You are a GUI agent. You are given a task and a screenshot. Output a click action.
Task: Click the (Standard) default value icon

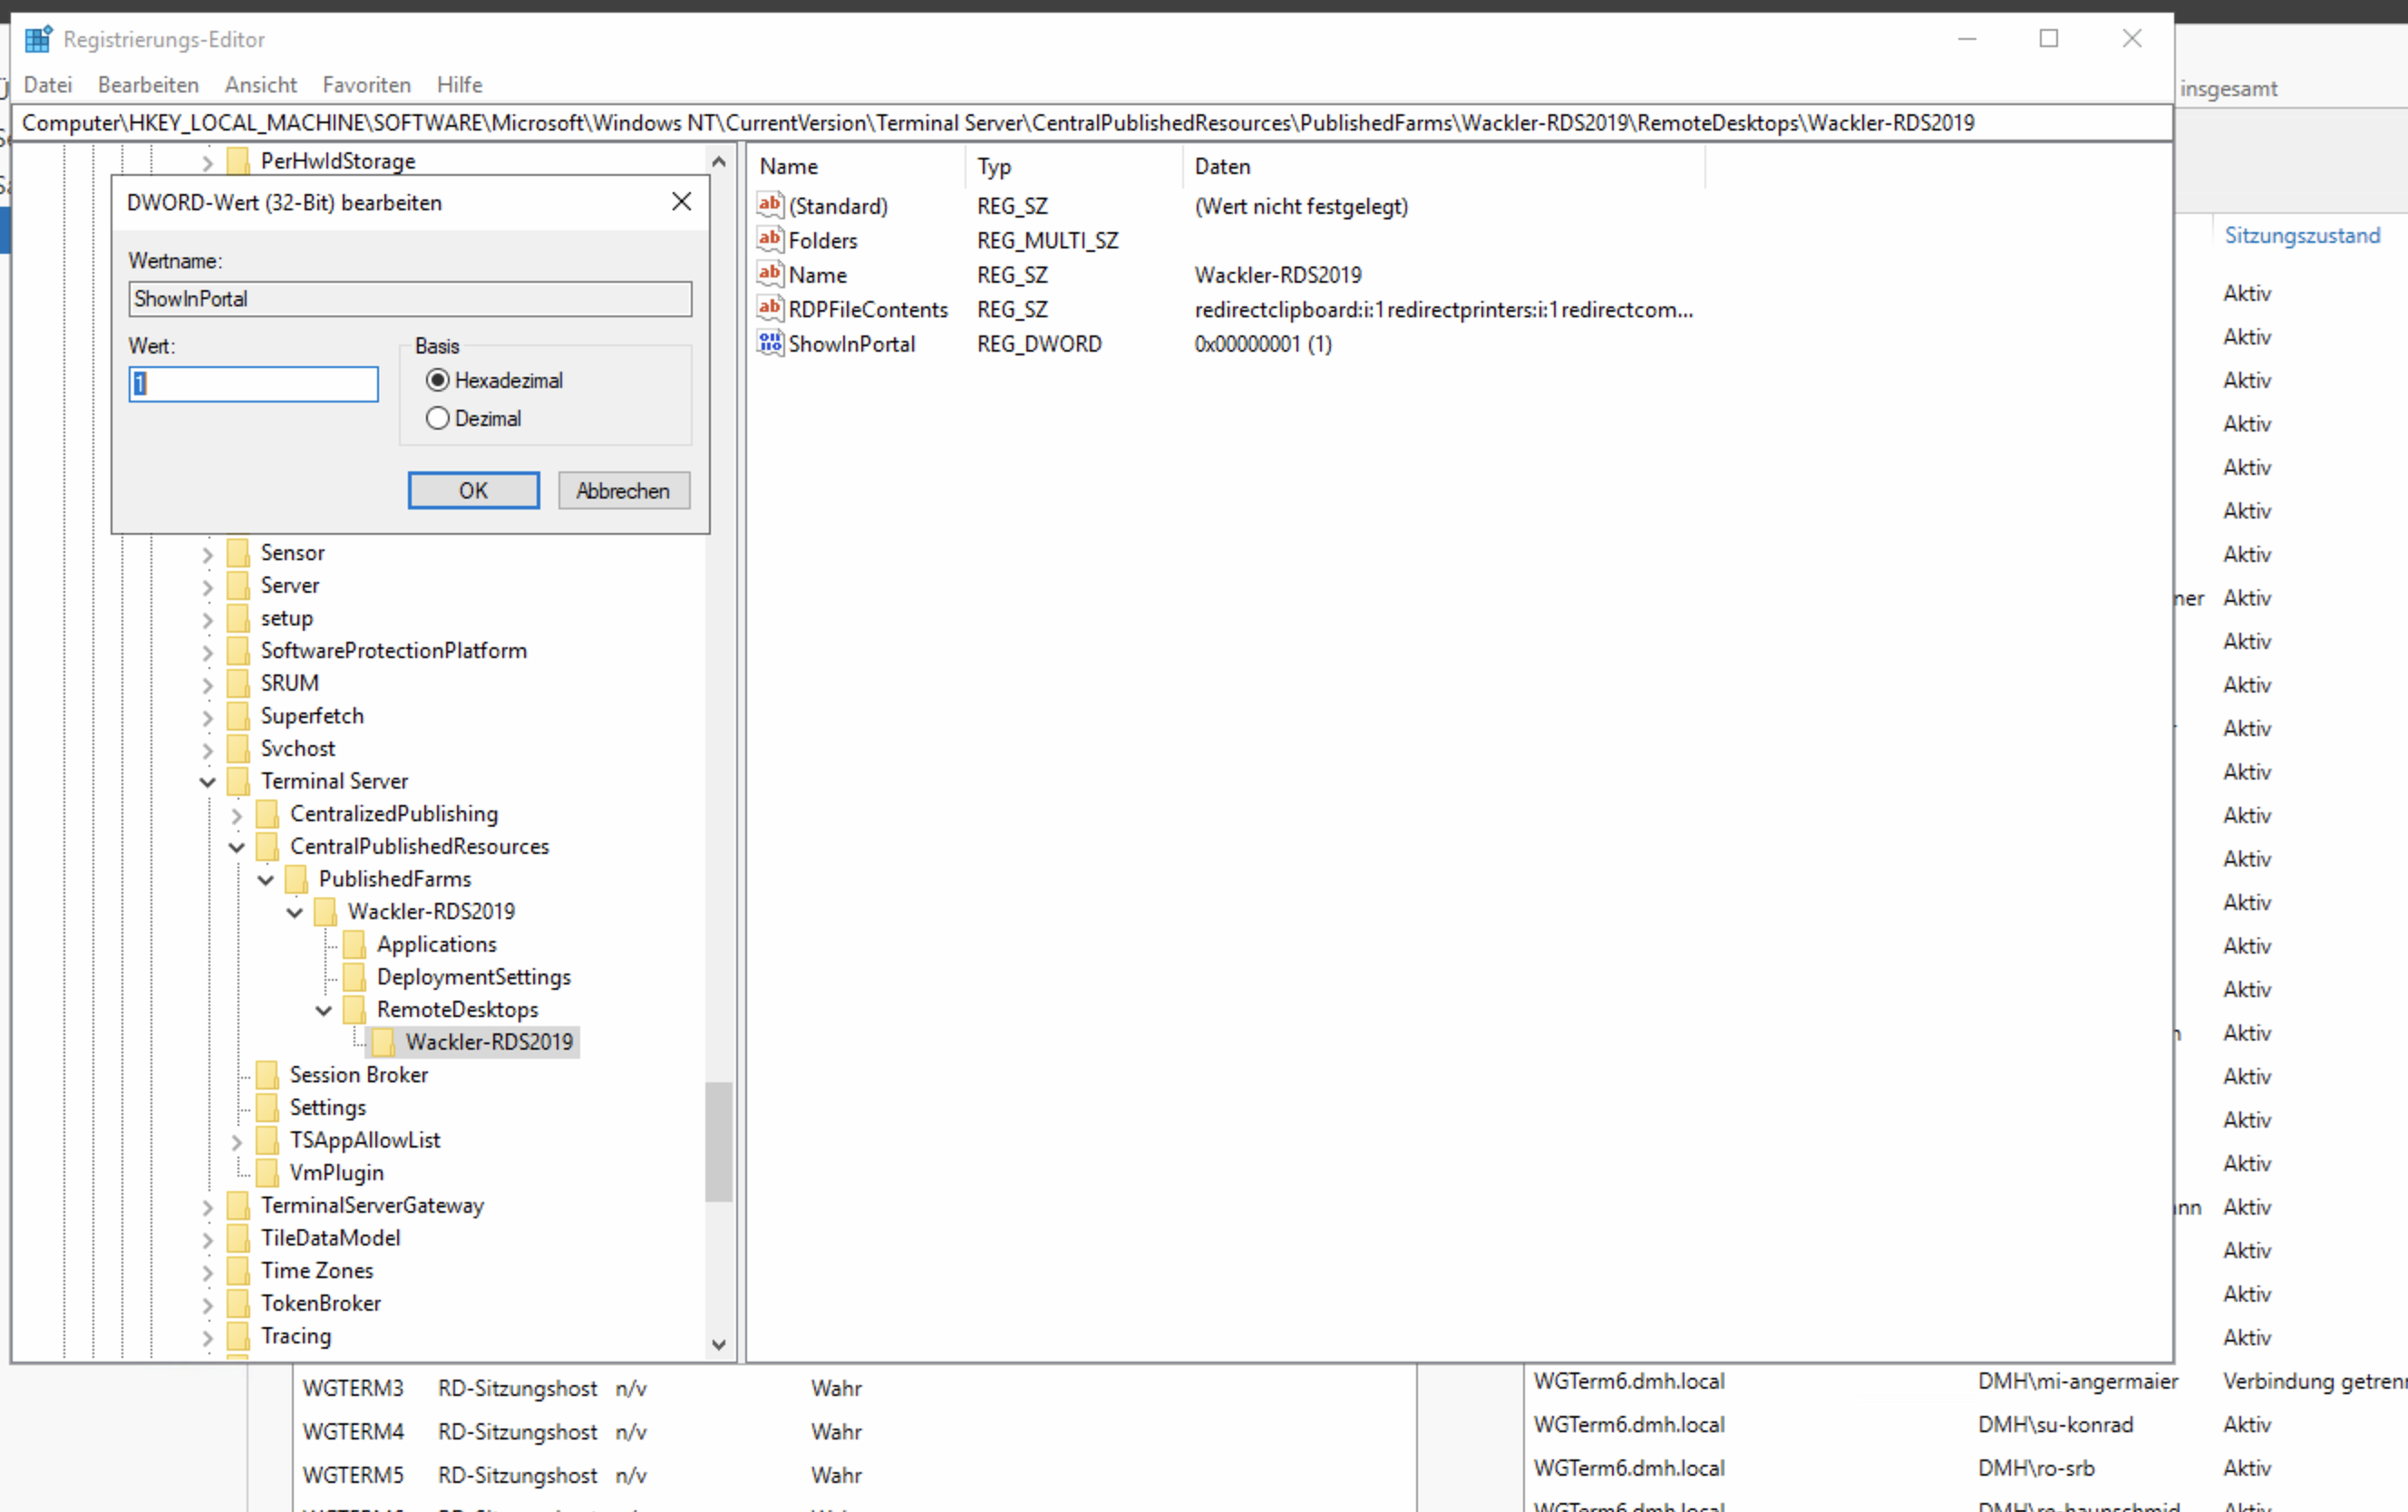[x=769, y=205]
